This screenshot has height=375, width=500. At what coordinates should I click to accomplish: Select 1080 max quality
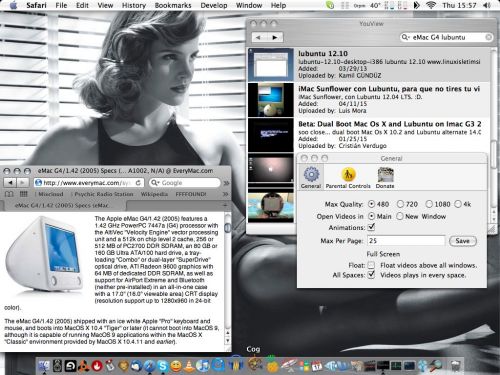[x=429, y=204]
